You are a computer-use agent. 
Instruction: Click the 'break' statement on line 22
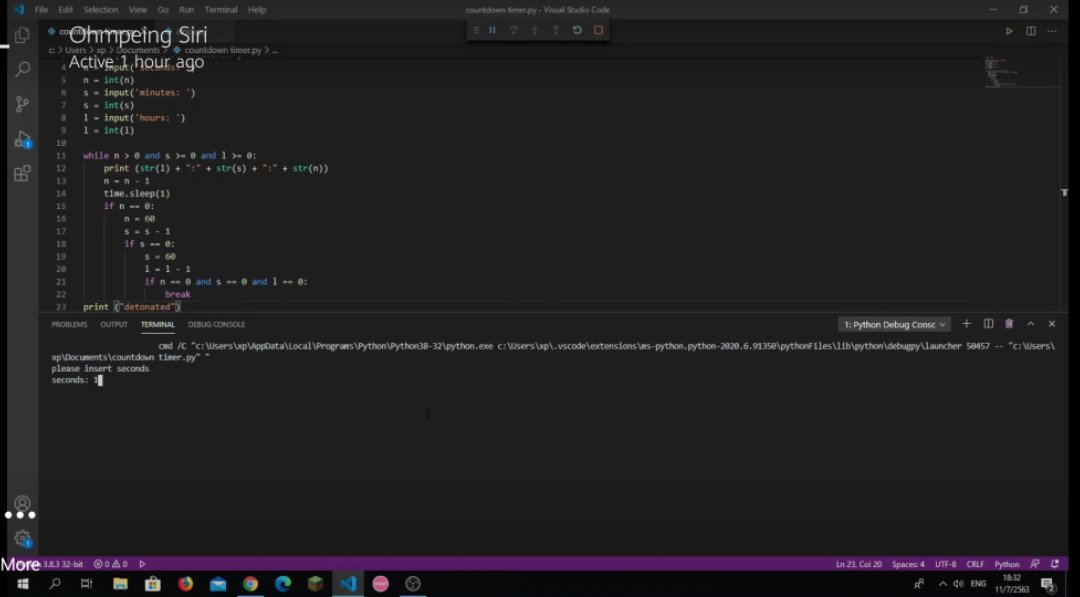(177, 294)
